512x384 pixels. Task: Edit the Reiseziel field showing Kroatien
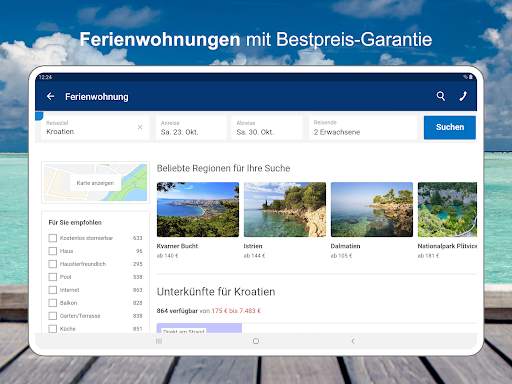pos(94,127)
